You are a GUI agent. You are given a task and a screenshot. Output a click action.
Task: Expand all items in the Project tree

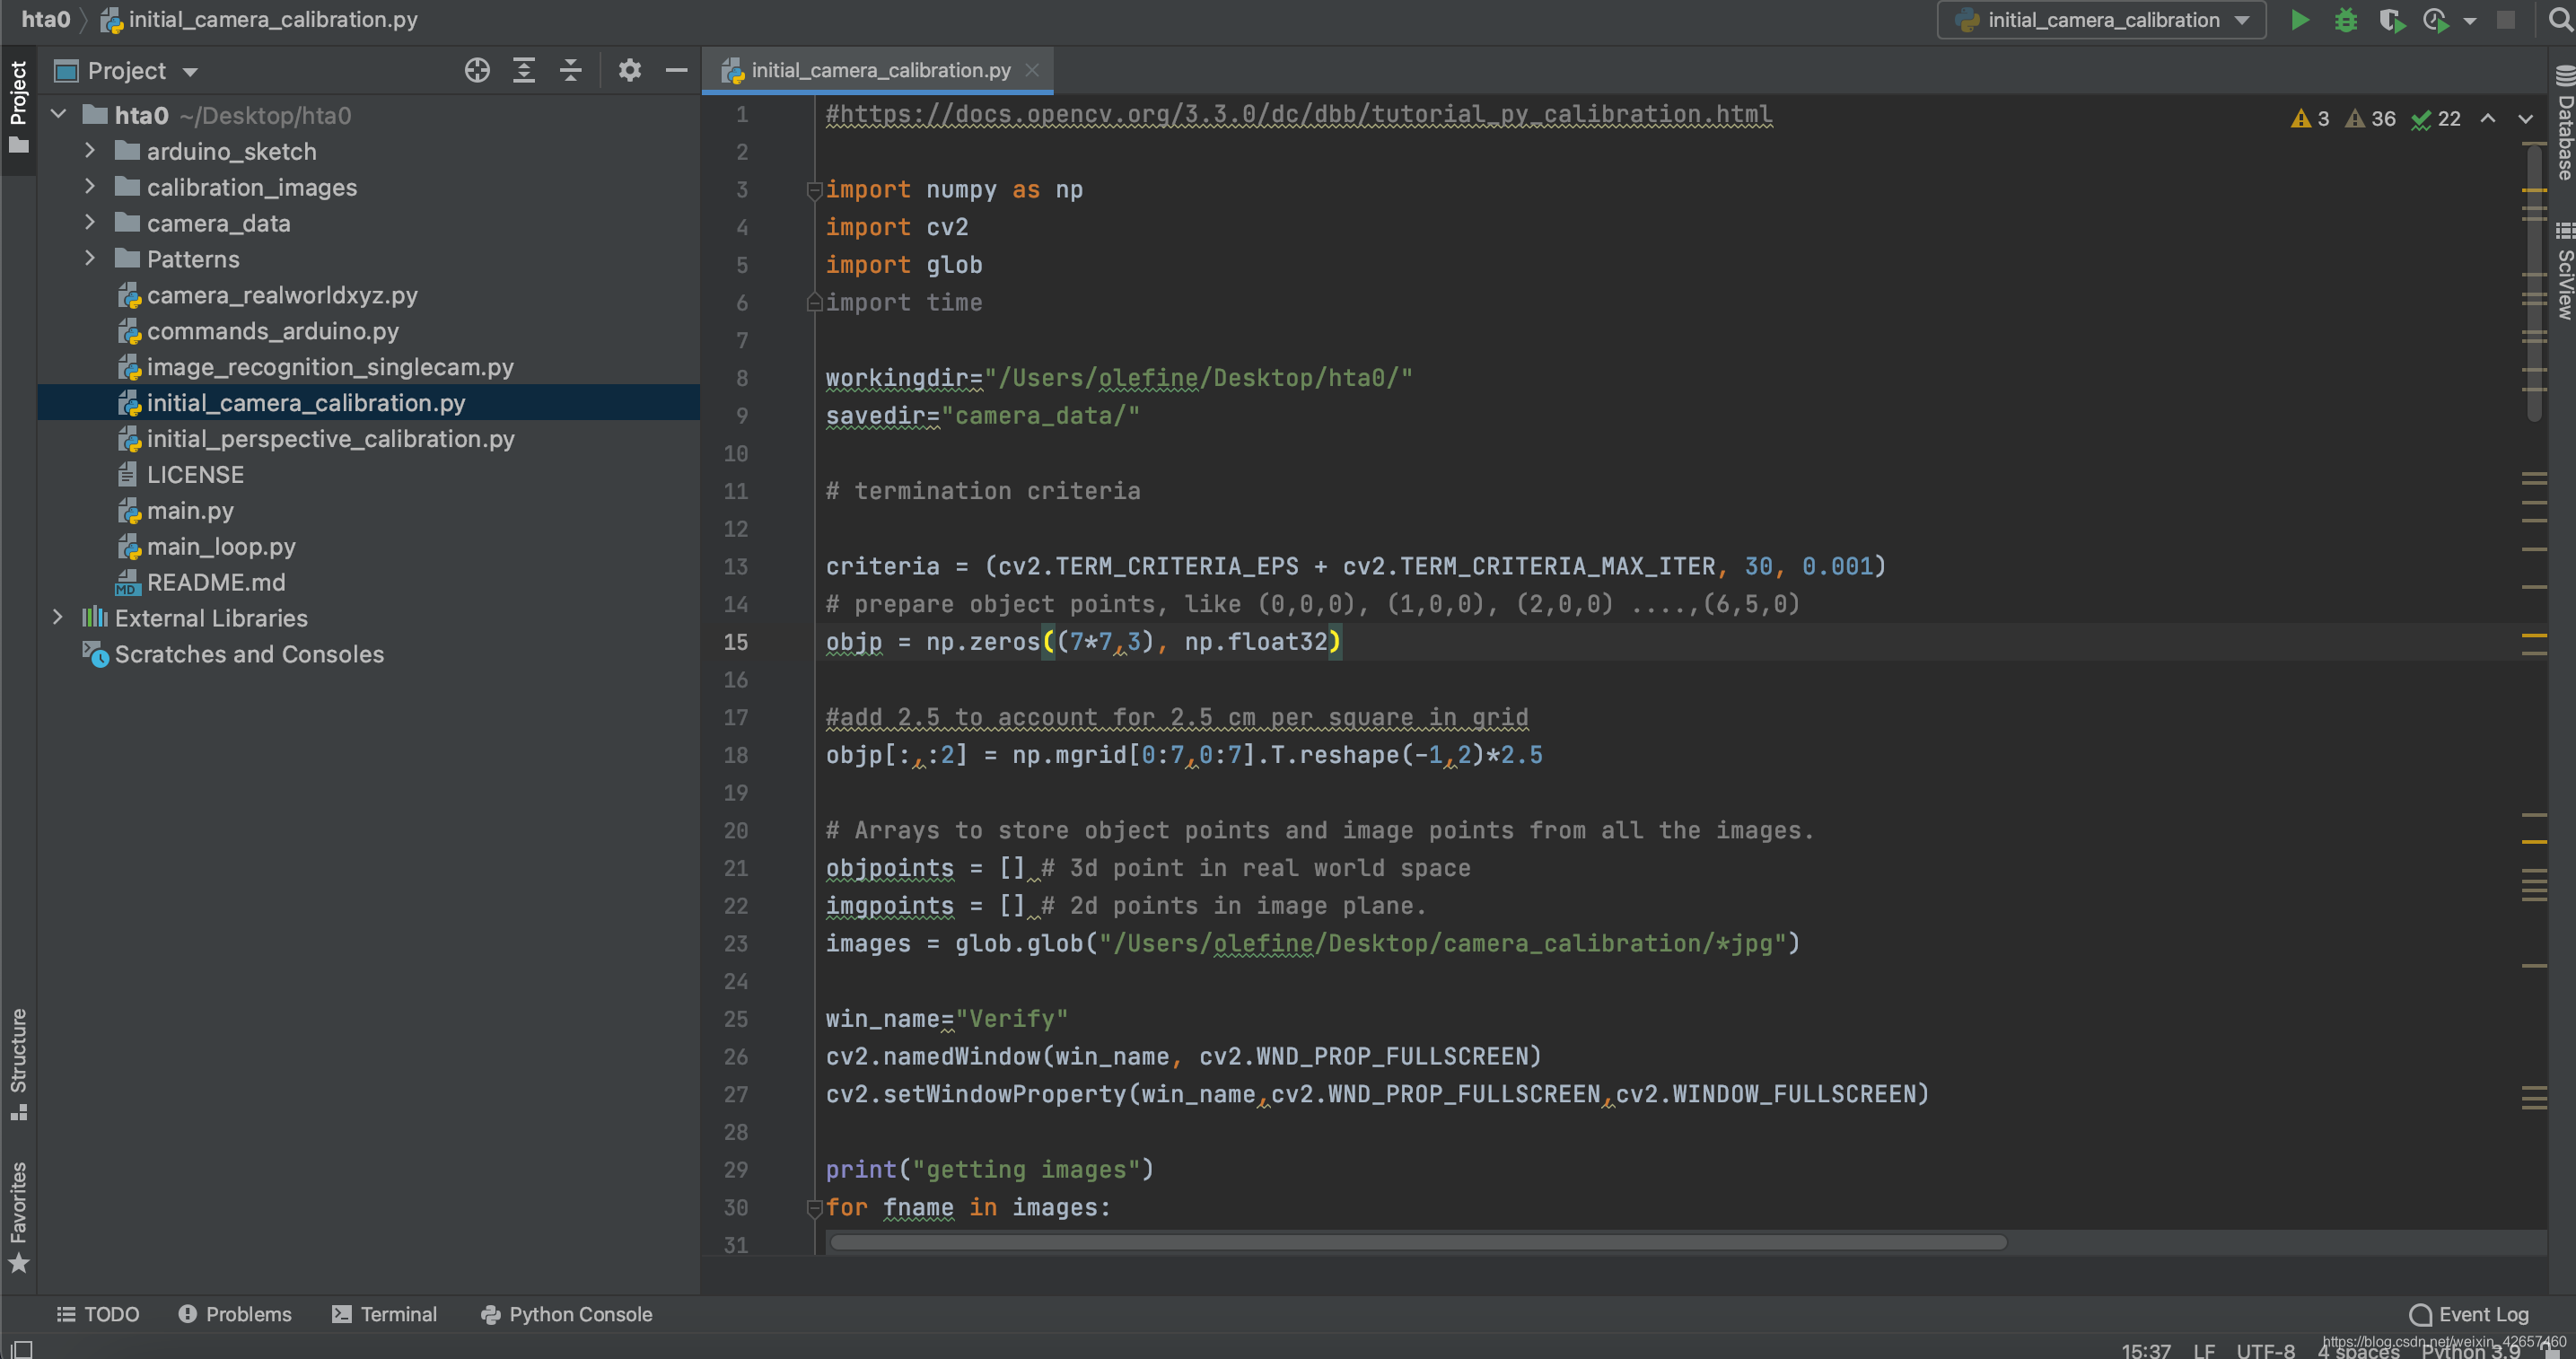[x=524, y=70]
